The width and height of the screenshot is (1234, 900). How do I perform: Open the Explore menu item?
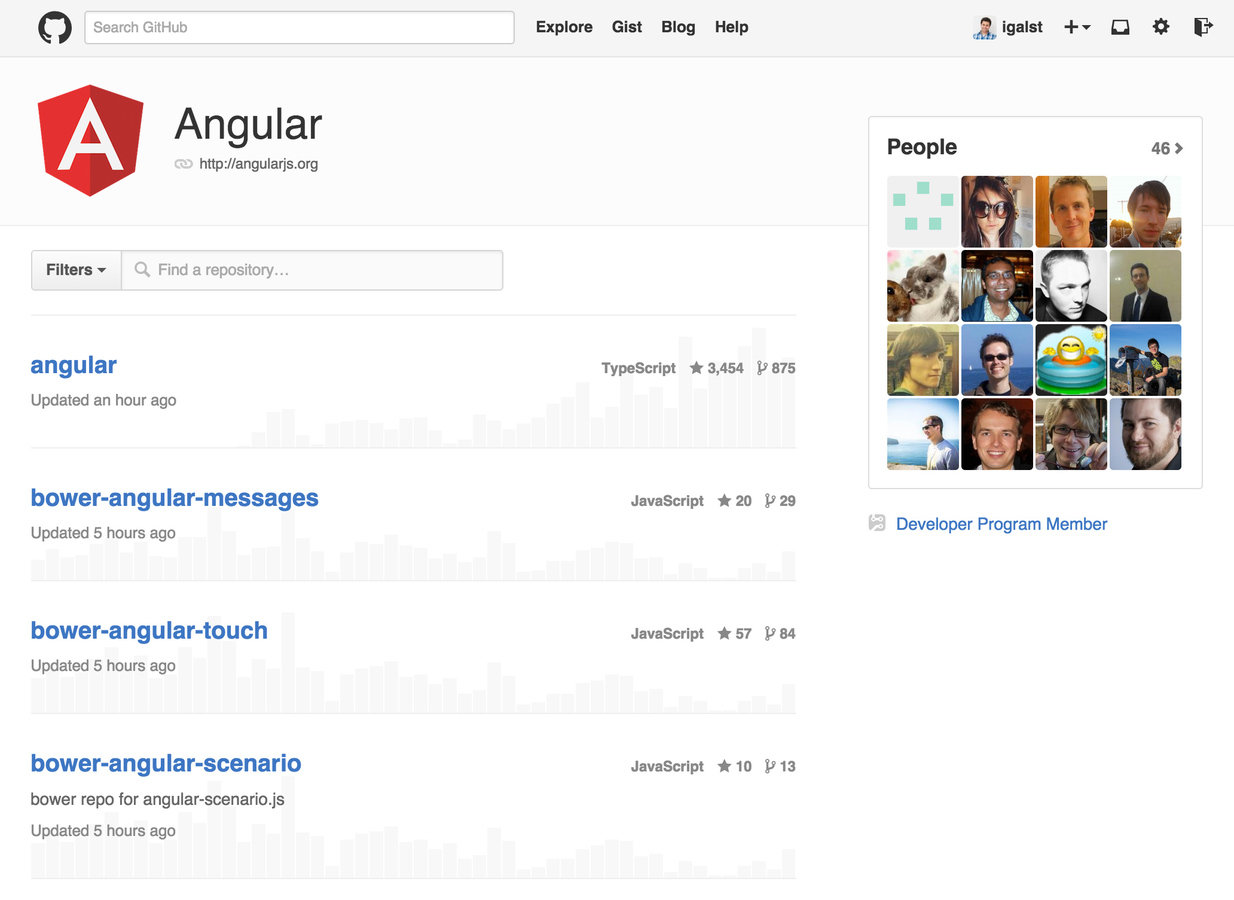coord(564,27)
